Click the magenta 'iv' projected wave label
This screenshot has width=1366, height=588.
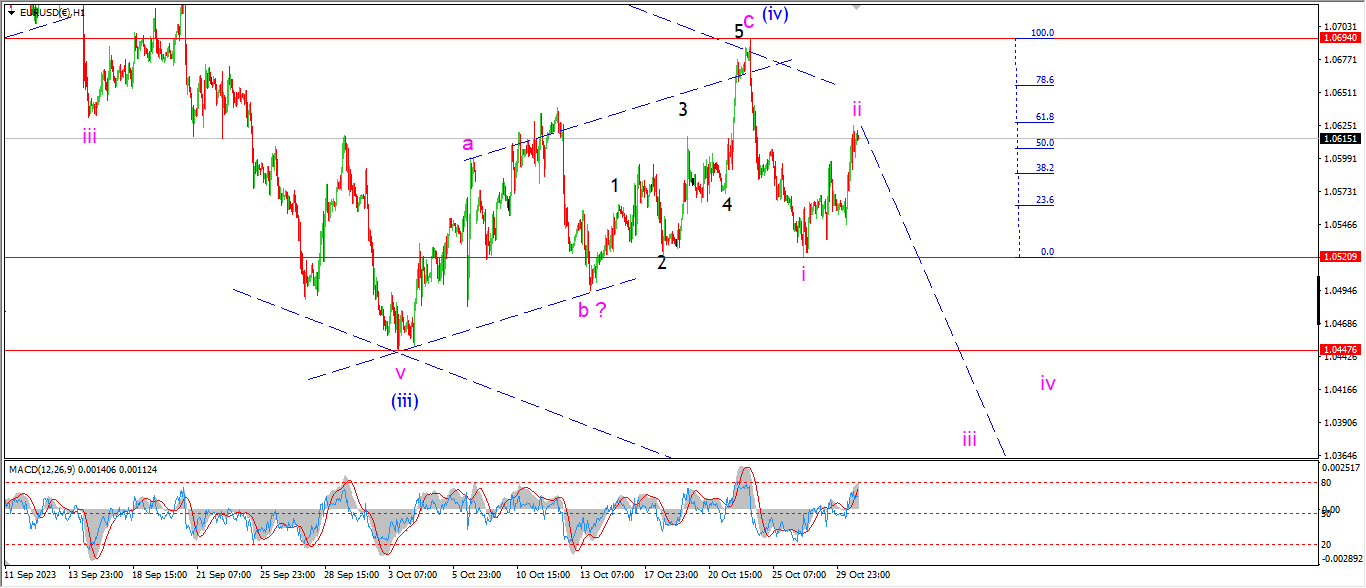pos(1047,383)
